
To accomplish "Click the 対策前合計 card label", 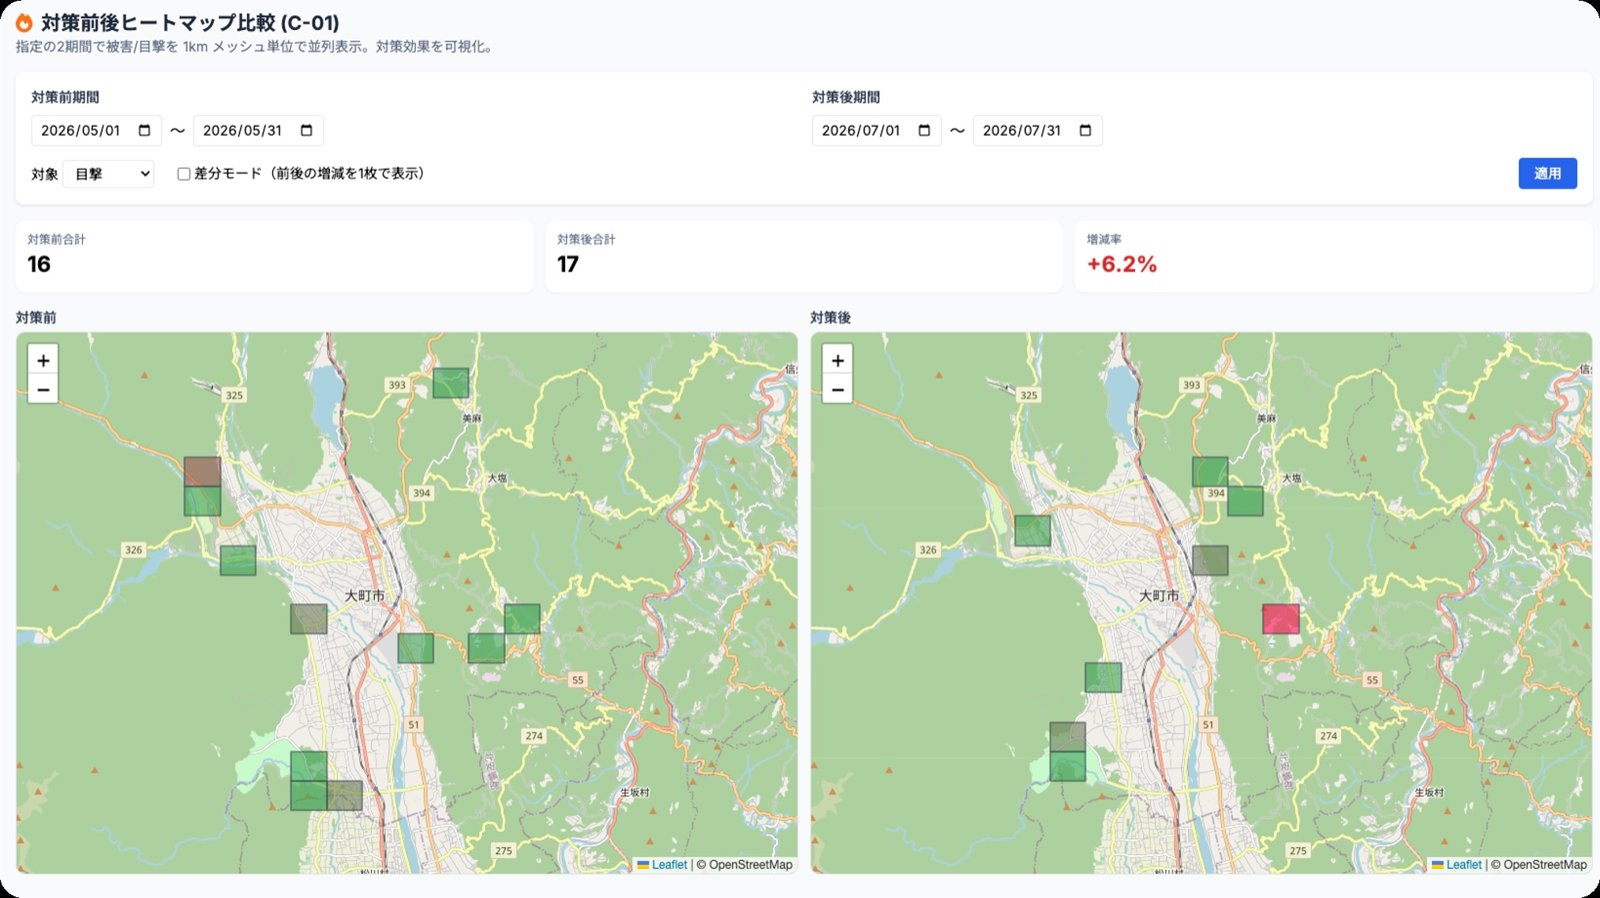I will click(x=56, y=239).
